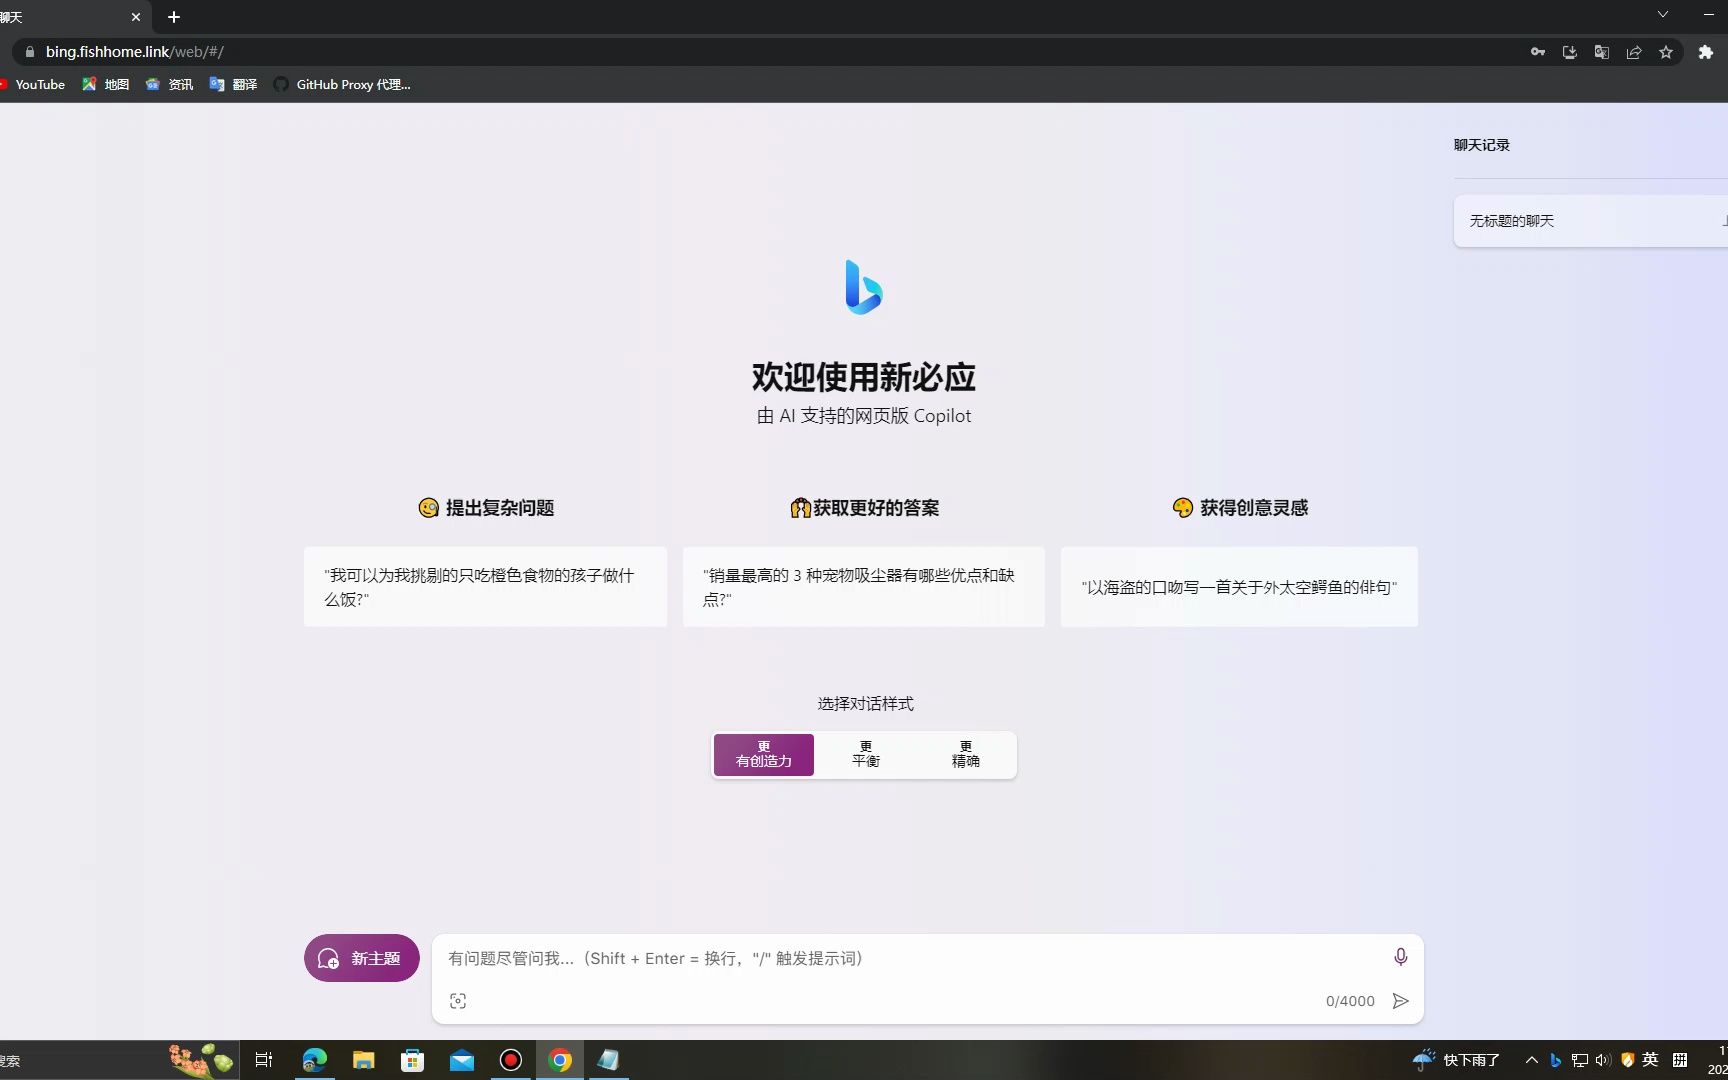Viewport: 1728px width, 1080px height.
Task: Select the 更精确 conversation style
Action: point(966,754)
